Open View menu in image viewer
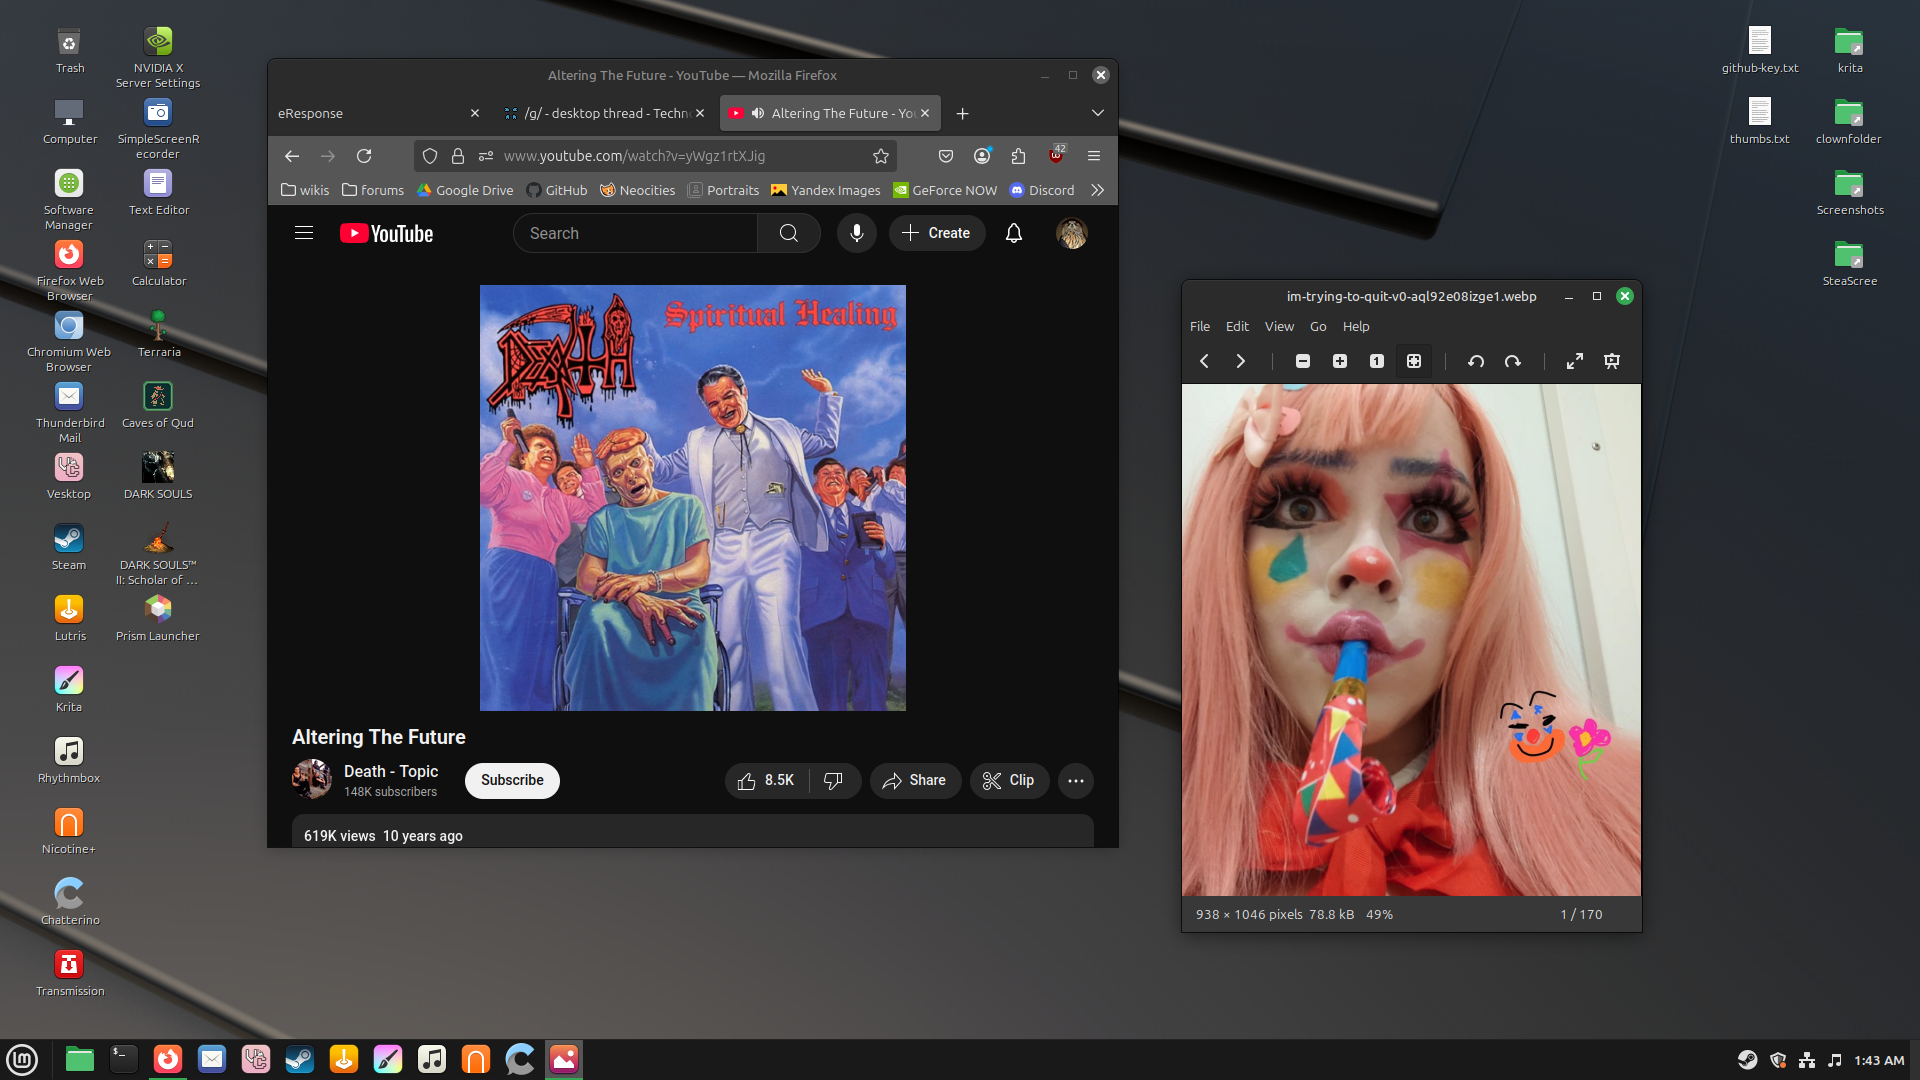Screen dimensions: 1920x1080 pyautogui.click(x=1280, y=326)
